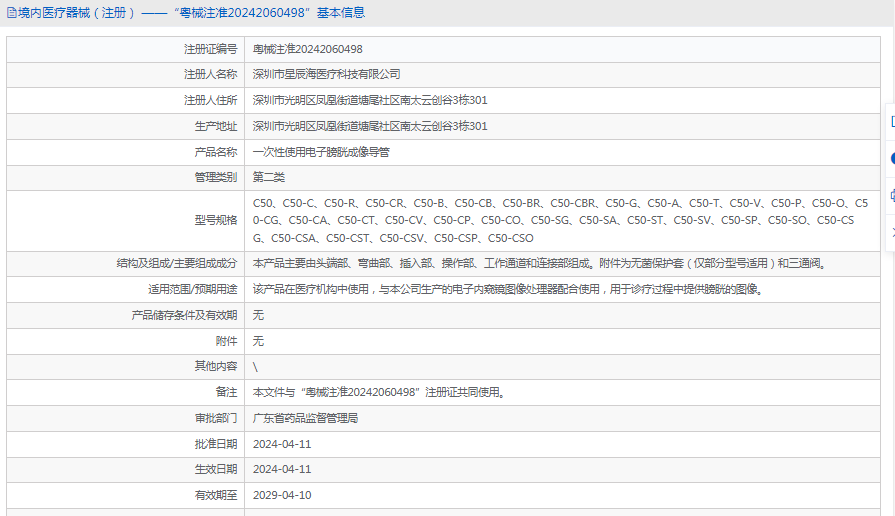Click the label 适用范围/预期用途
The image size is (895, 516).
(x=192, y=289)
